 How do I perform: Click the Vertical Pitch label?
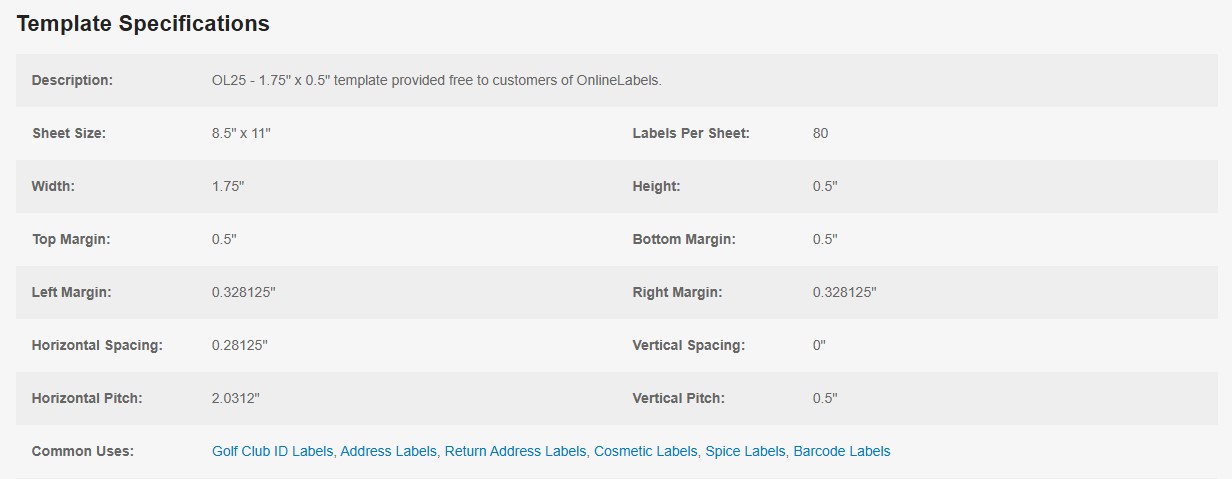(679, 398)
